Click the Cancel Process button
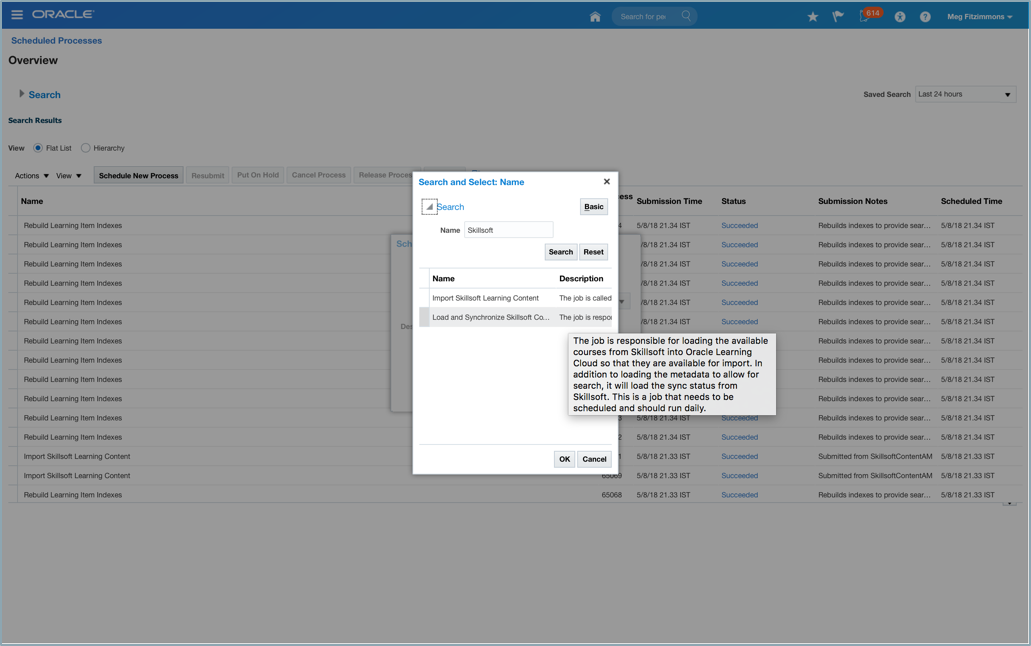The width and height of the screenshot is (1031, 646). point(318,175)
